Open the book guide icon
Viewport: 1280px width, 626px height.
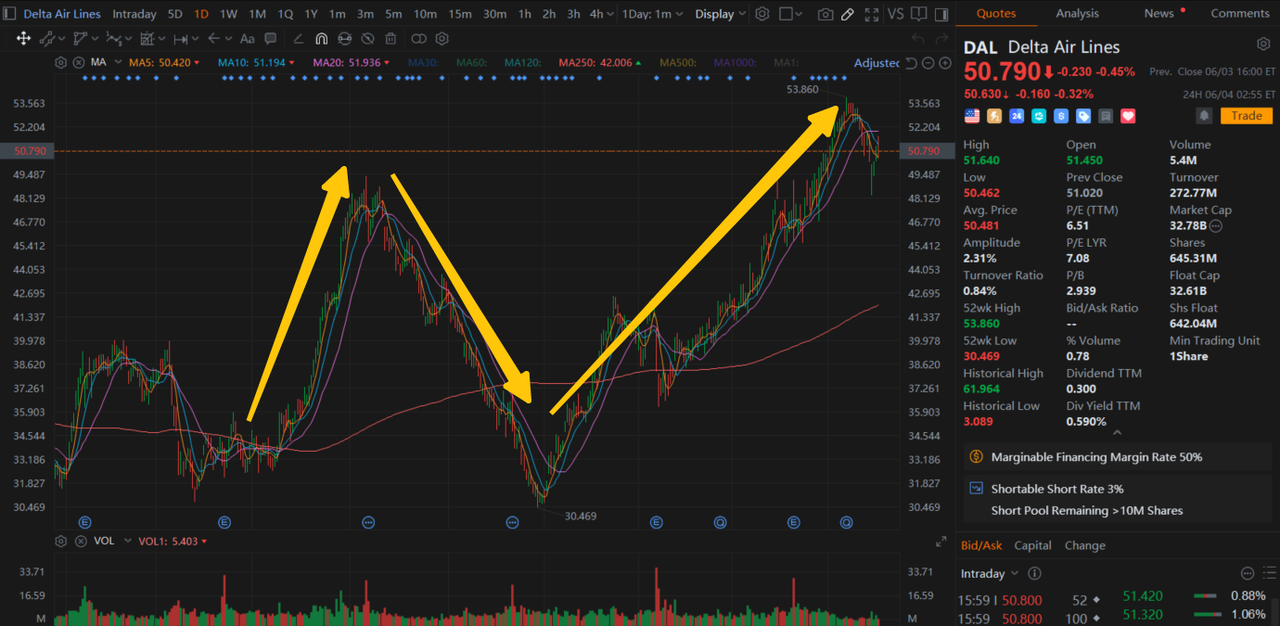917,14
